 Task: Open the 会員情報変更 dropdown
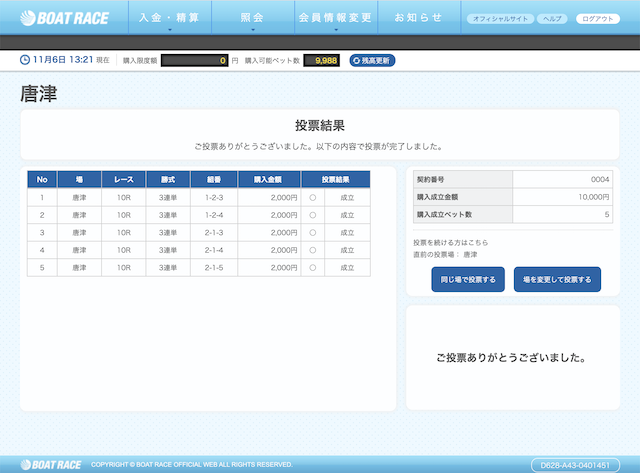pos(336,19)
